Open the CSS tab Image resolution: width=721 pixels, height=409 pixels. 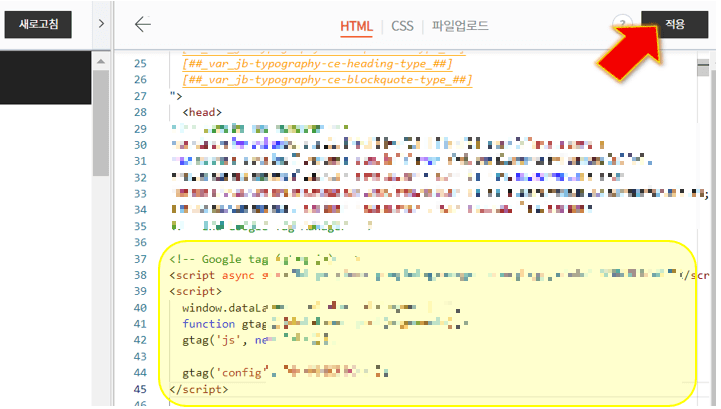point(402,26)
